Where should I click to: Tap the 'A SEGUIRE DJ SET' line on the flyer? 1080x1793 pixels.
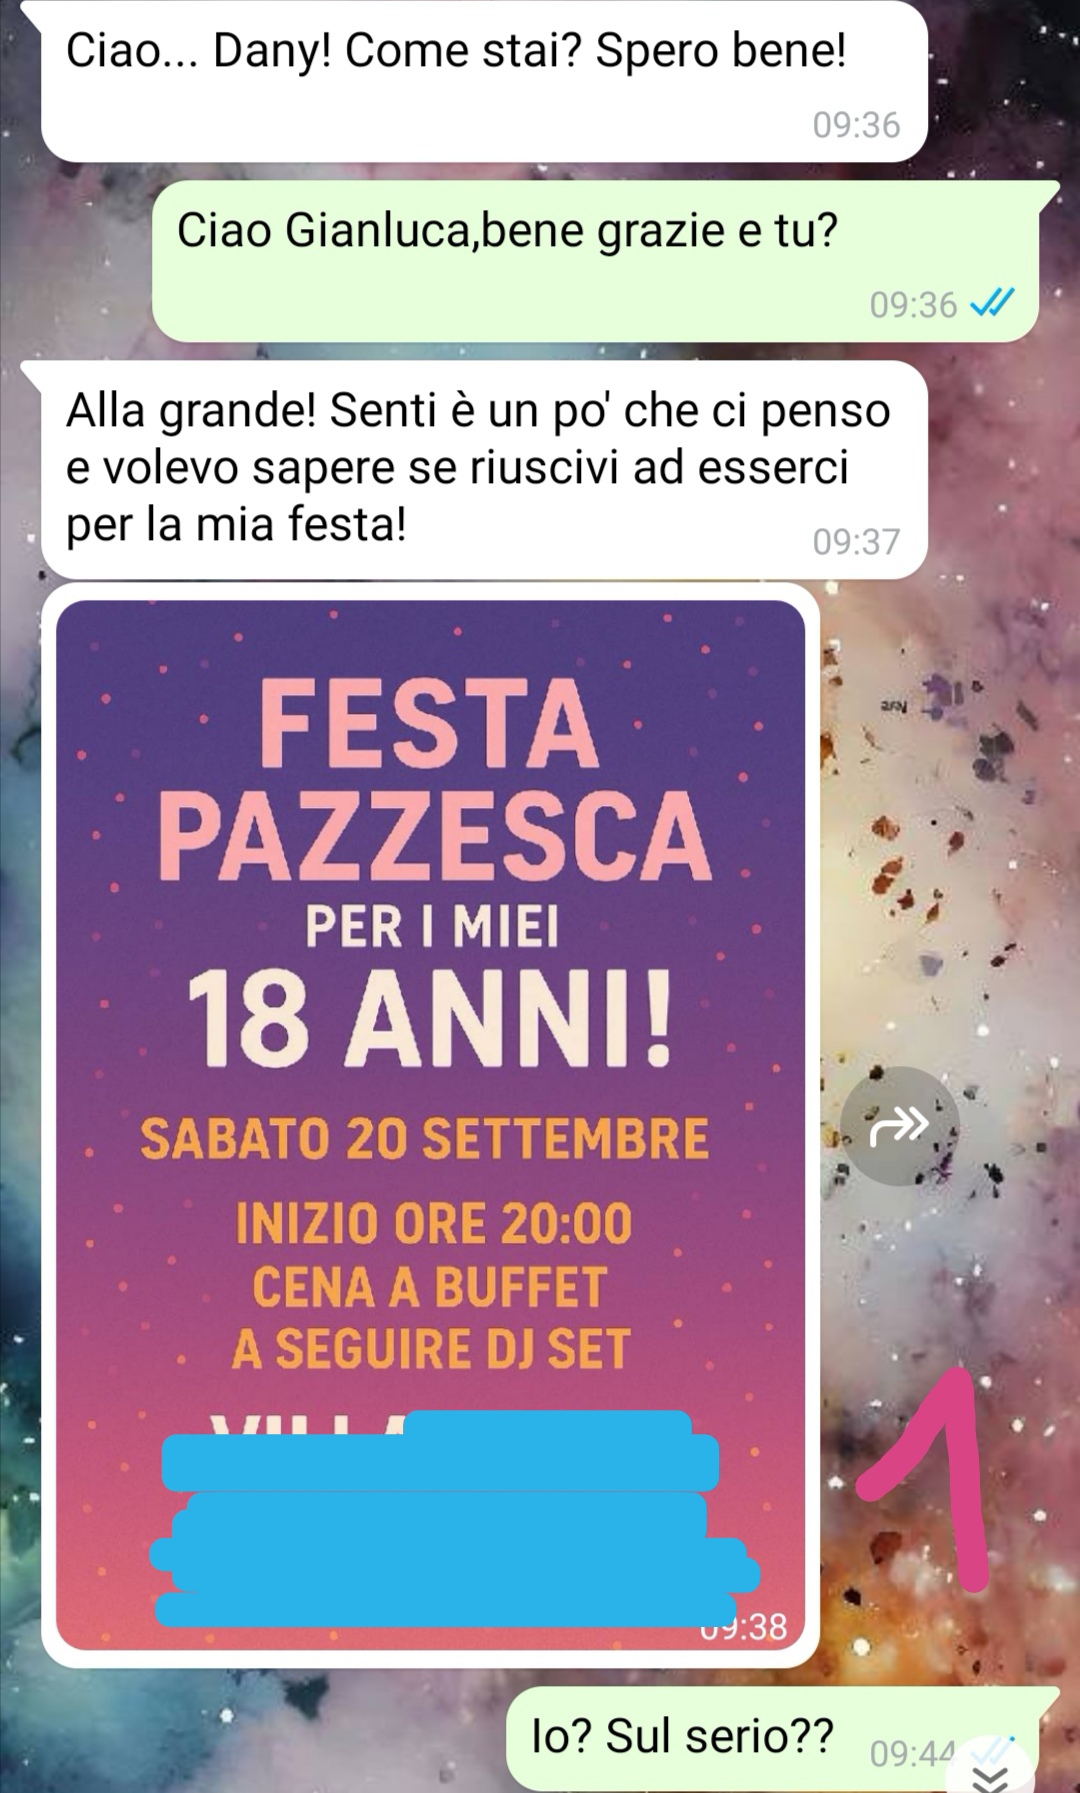click(x=432, y=1348)
